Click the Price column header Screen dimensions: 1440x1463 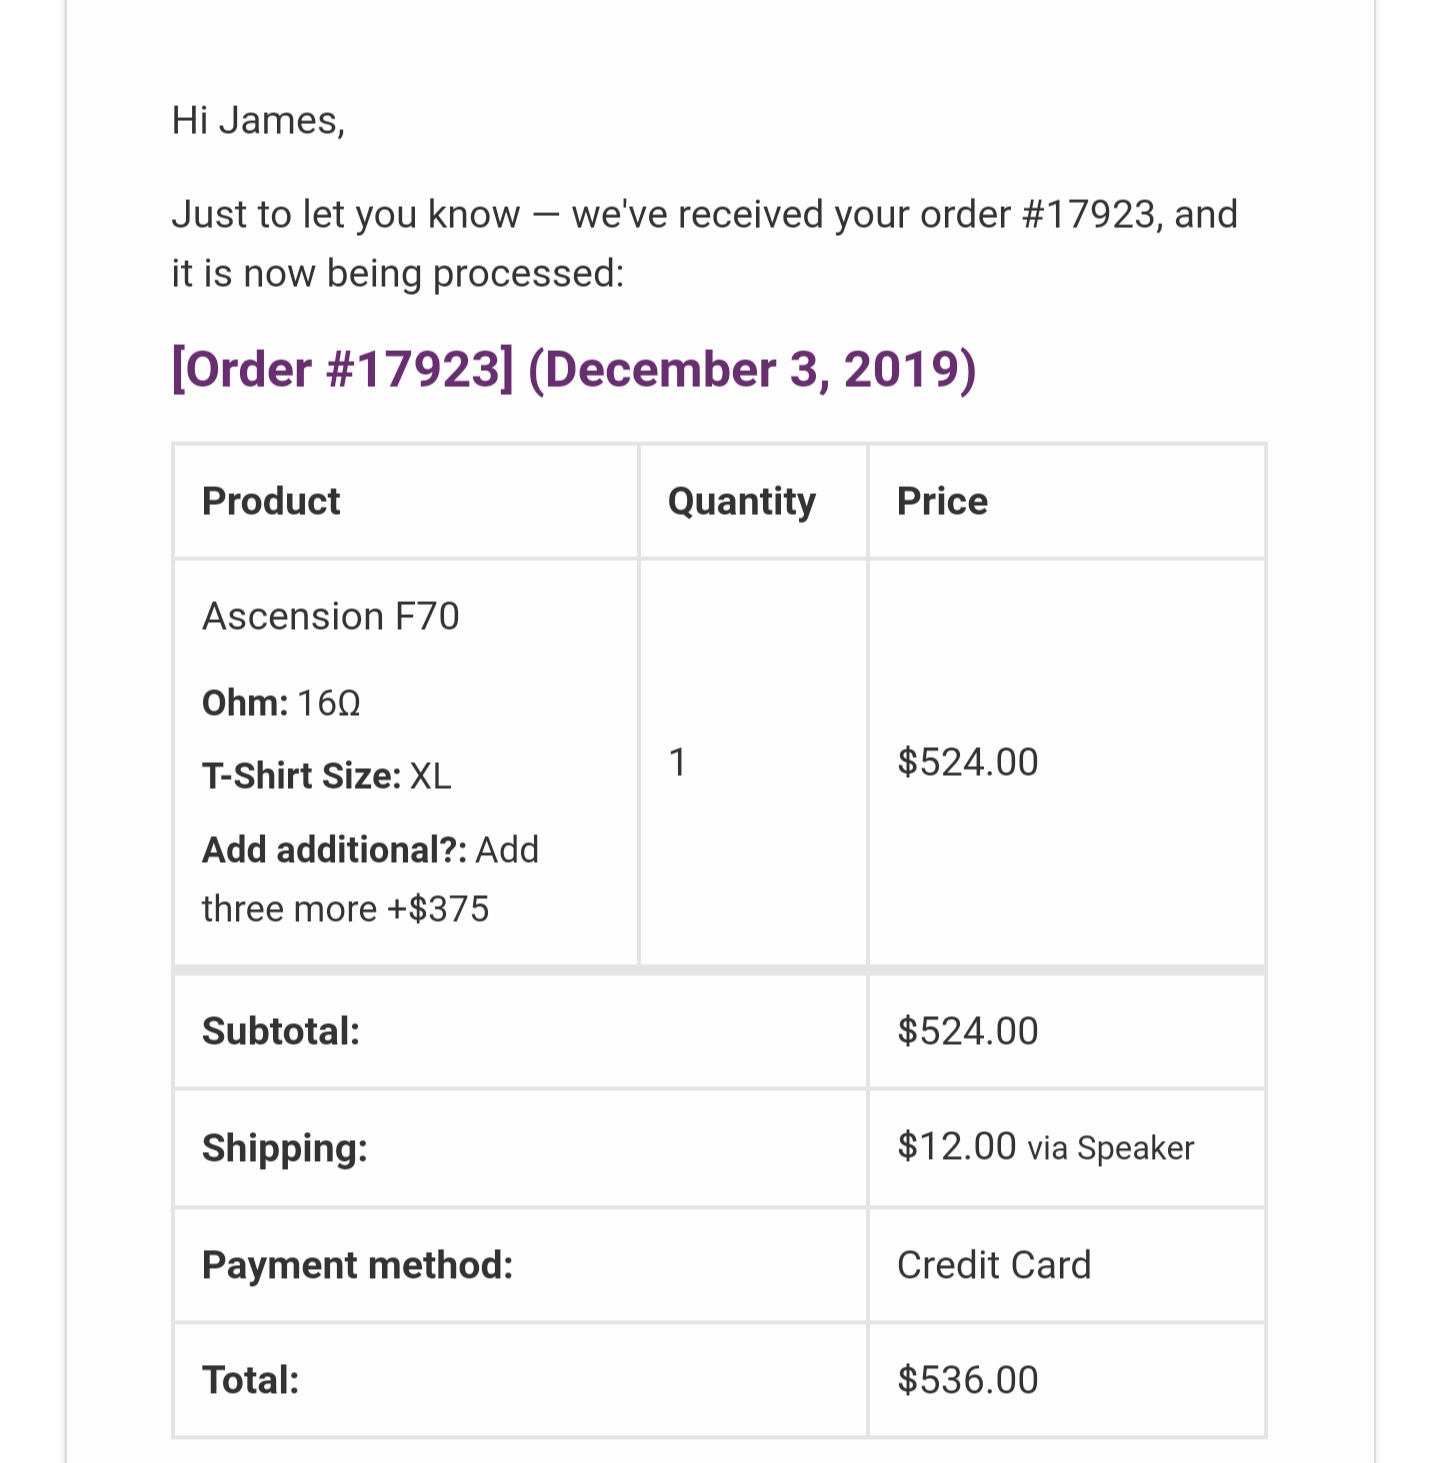tap(942, 500)
